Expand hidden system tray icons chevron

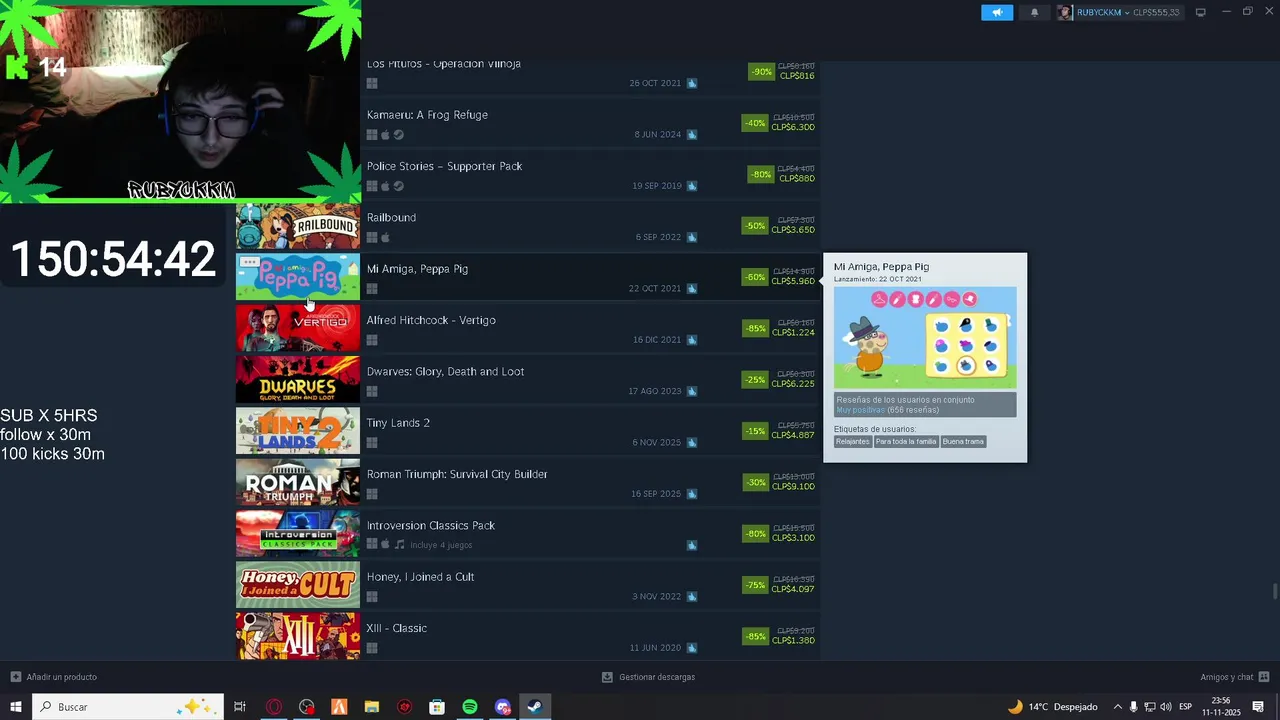point(1117,707)
